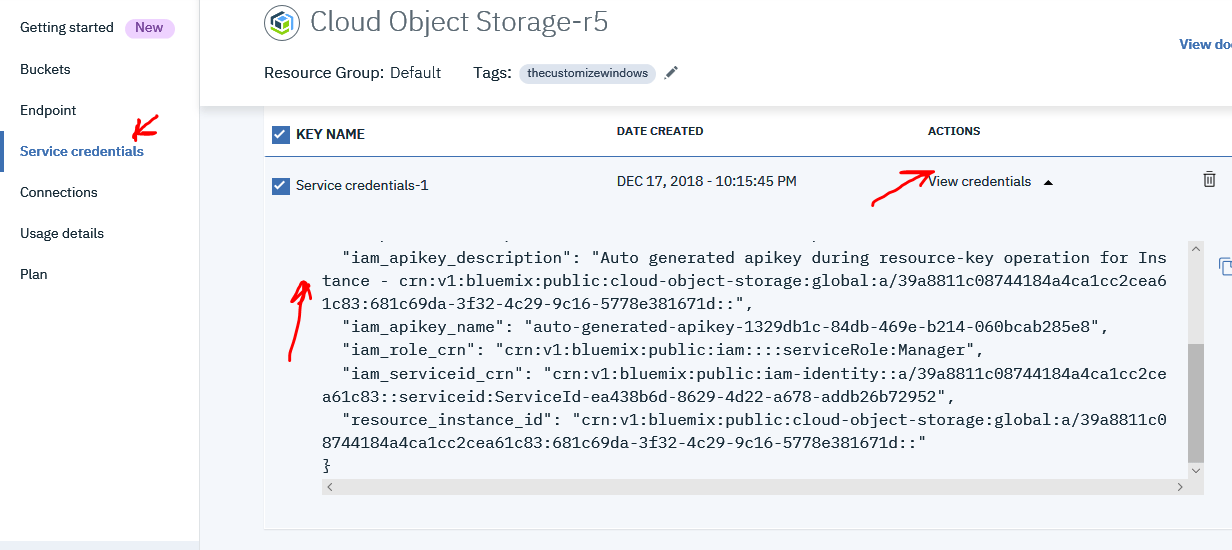The height and width of the screenshot is (550, 1232).
Task: Click the View credentials link
Action: pyautogui.click(x=979, y=181)
